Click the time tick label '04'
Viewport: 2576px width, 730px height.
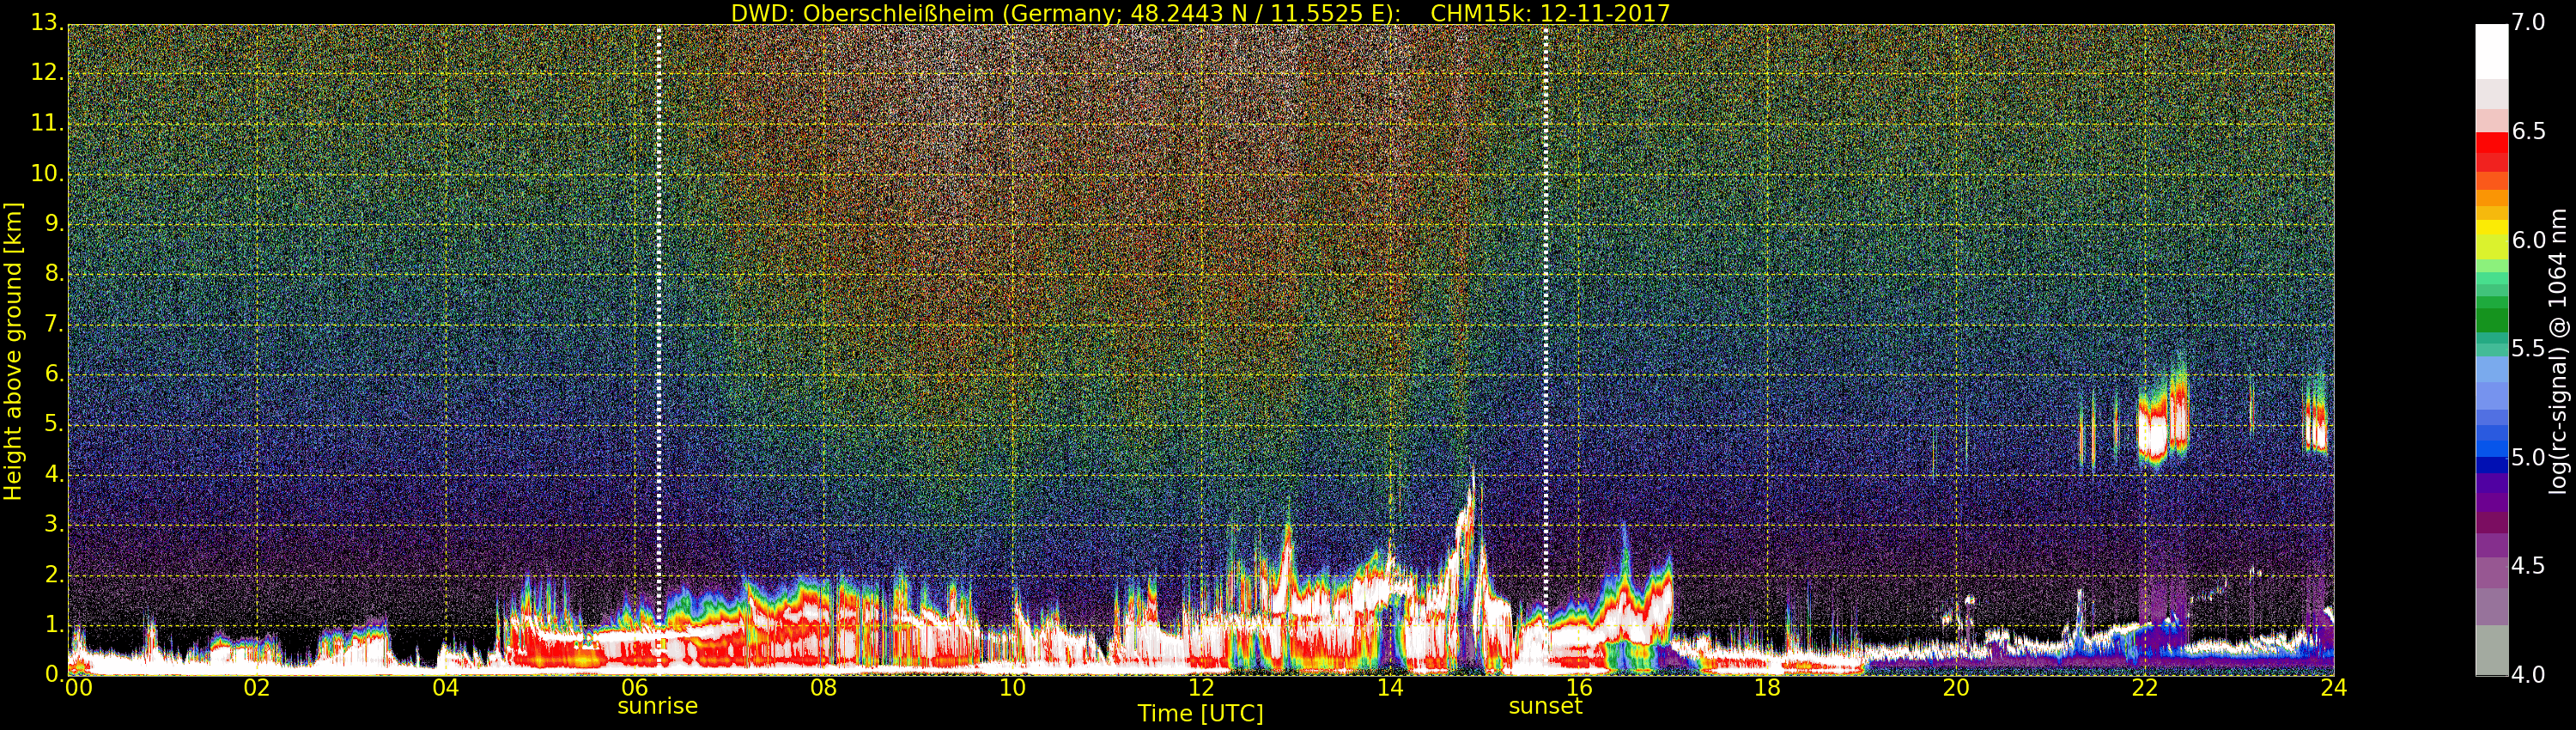446,688
